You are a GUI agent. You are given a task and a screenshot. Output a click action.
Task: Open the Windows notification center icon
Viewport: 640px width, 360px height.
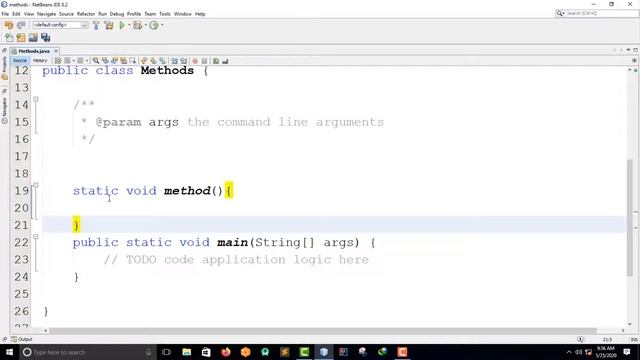pos(627,352)
